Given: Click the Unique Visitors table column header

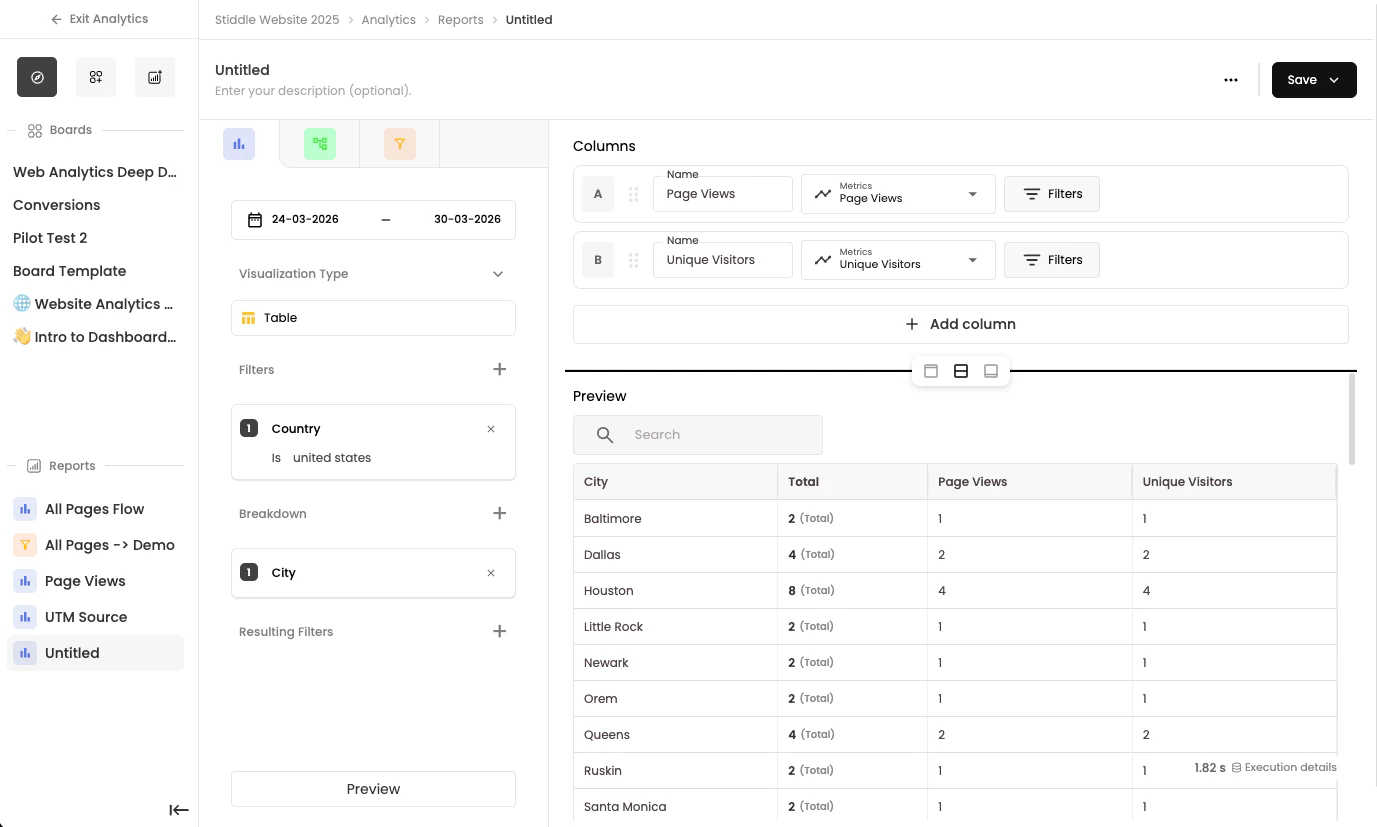Looking at the screenshot, I should pos(1234,482).
